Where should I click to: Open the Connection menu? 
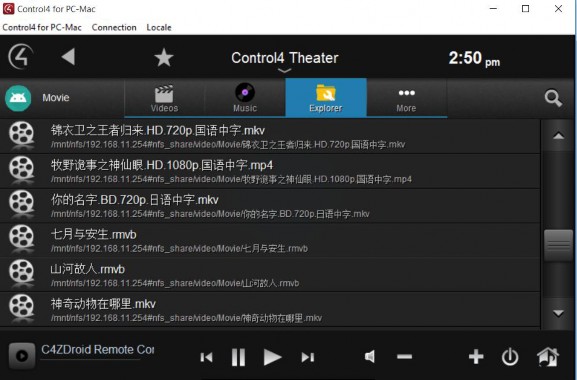tap(114, 27)
